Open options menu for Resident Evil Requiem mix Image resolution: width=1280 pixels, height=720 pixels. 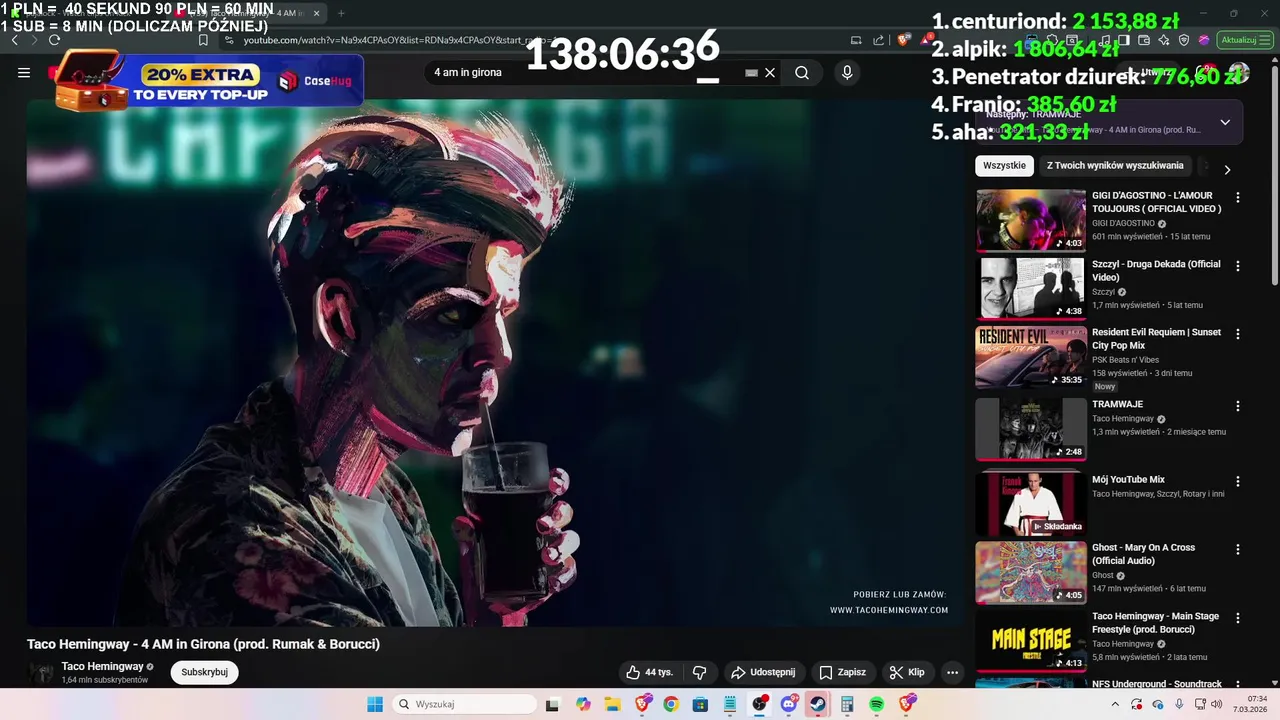coord(1238,334)
